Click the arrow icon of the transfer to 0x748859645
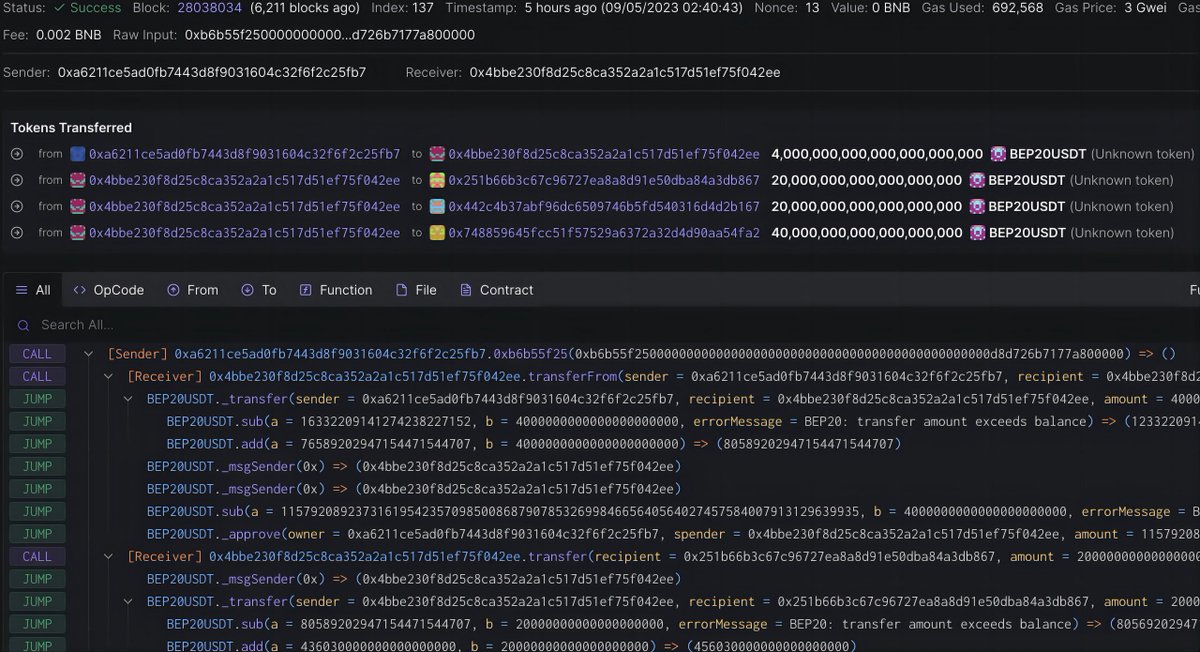Screen dimensions: 1200x652 (16, 232)
